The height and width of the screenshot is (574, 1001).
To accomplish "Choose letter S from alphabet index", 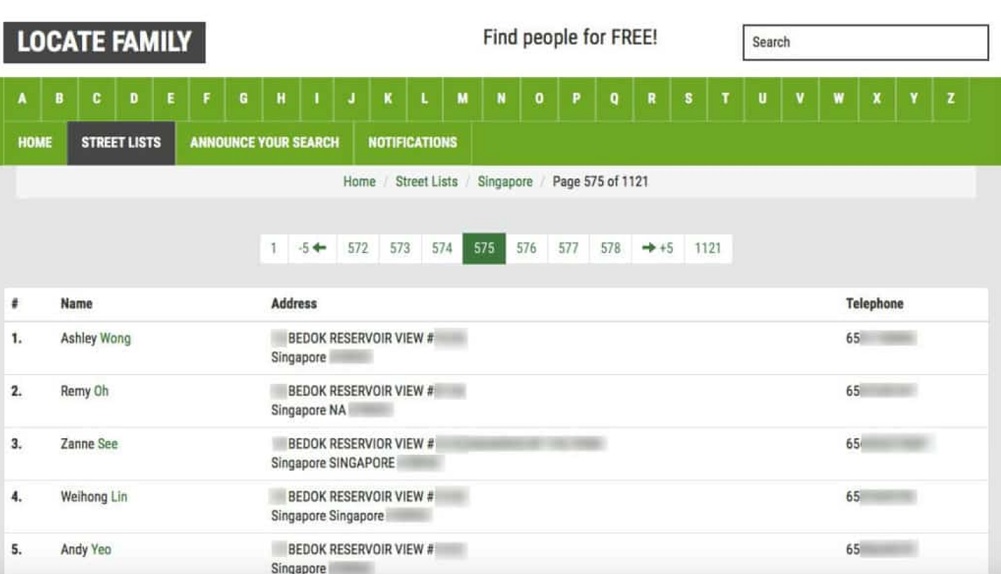I will coord(688,99).
